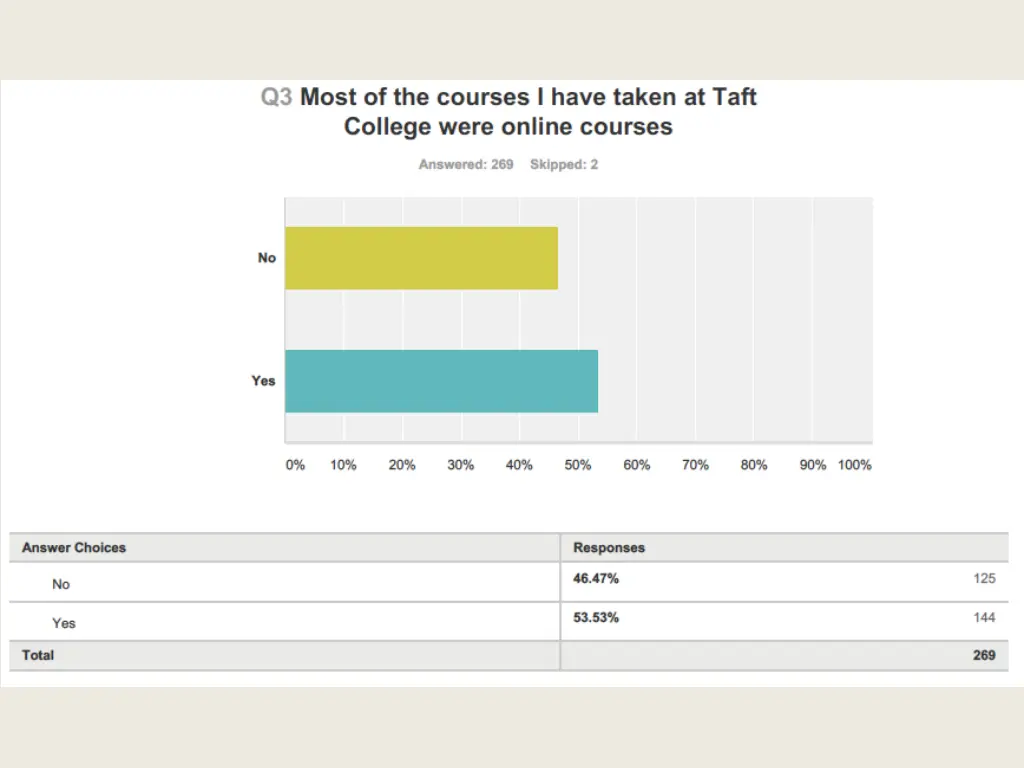Click the yellow No bar
Viewport: 1024px width, 768px height.
point(421,258)
